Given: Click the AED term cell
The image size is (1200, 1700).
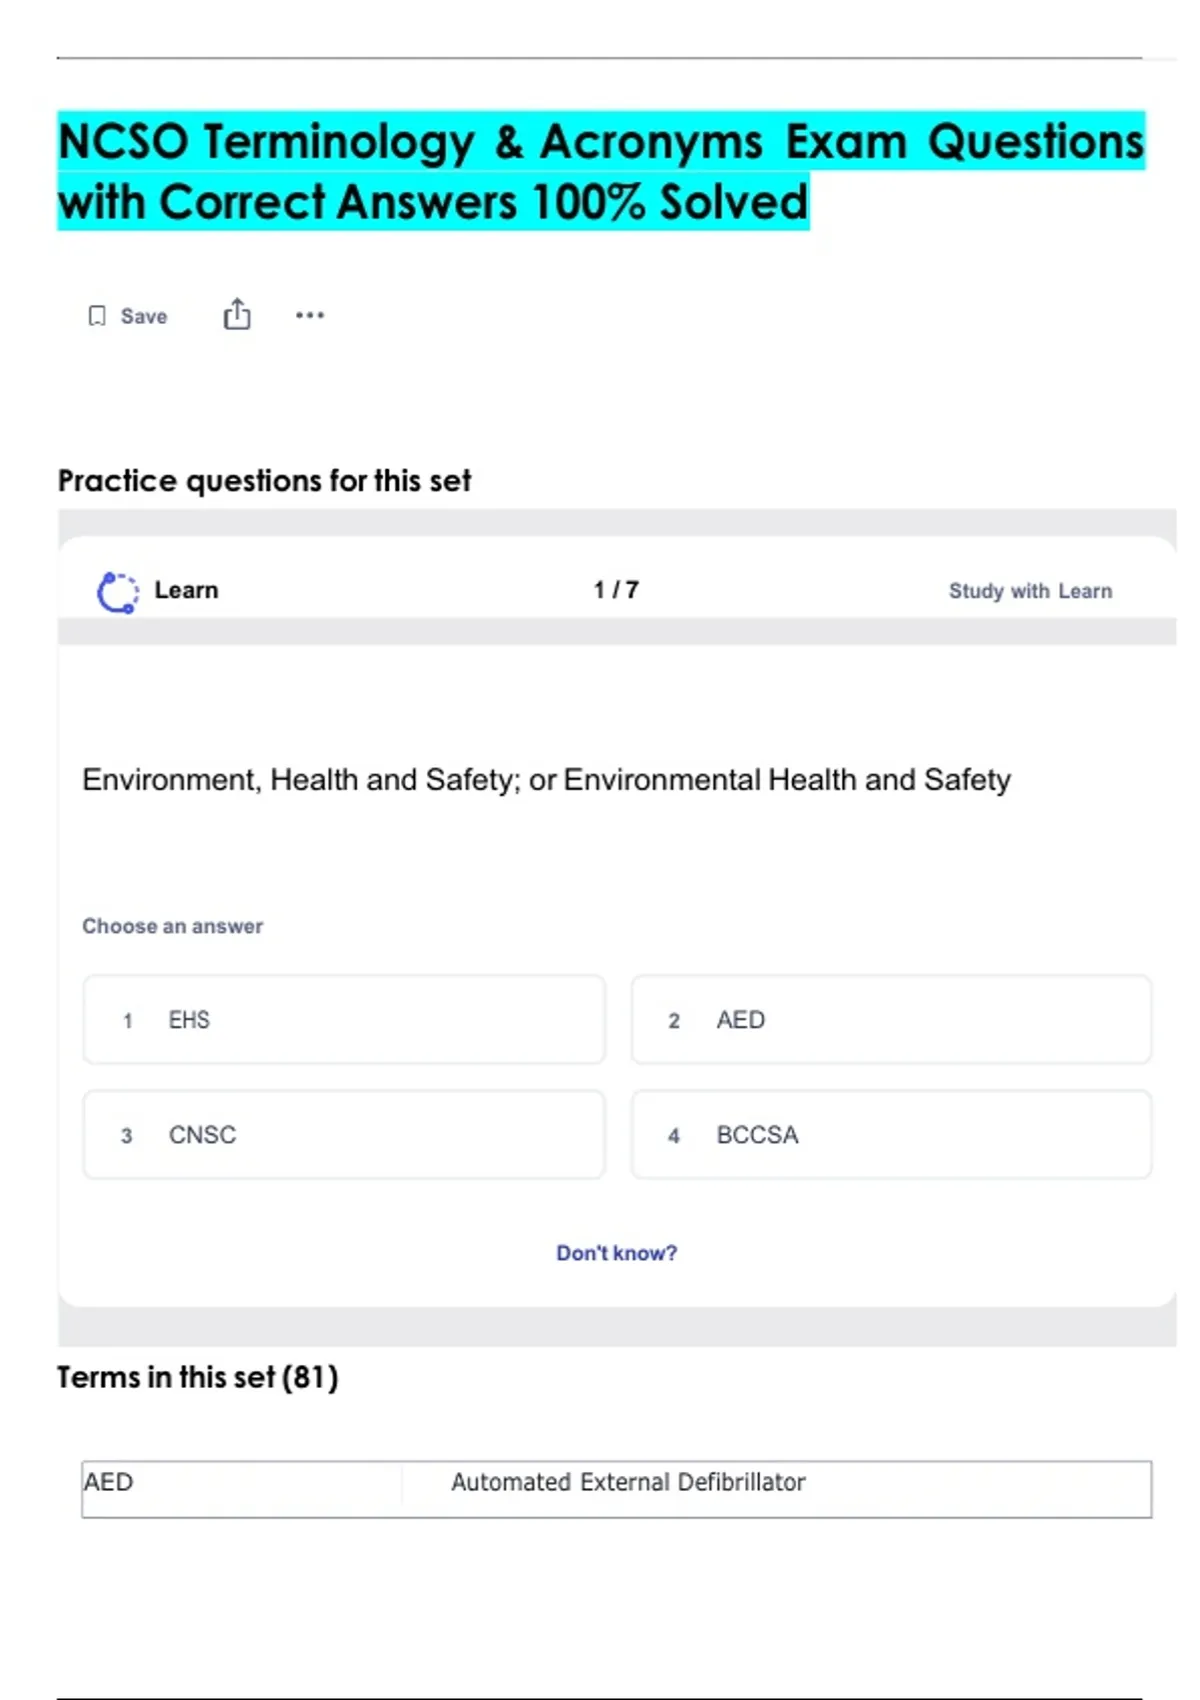Looking at the screenshot, I should point(109,1482).
